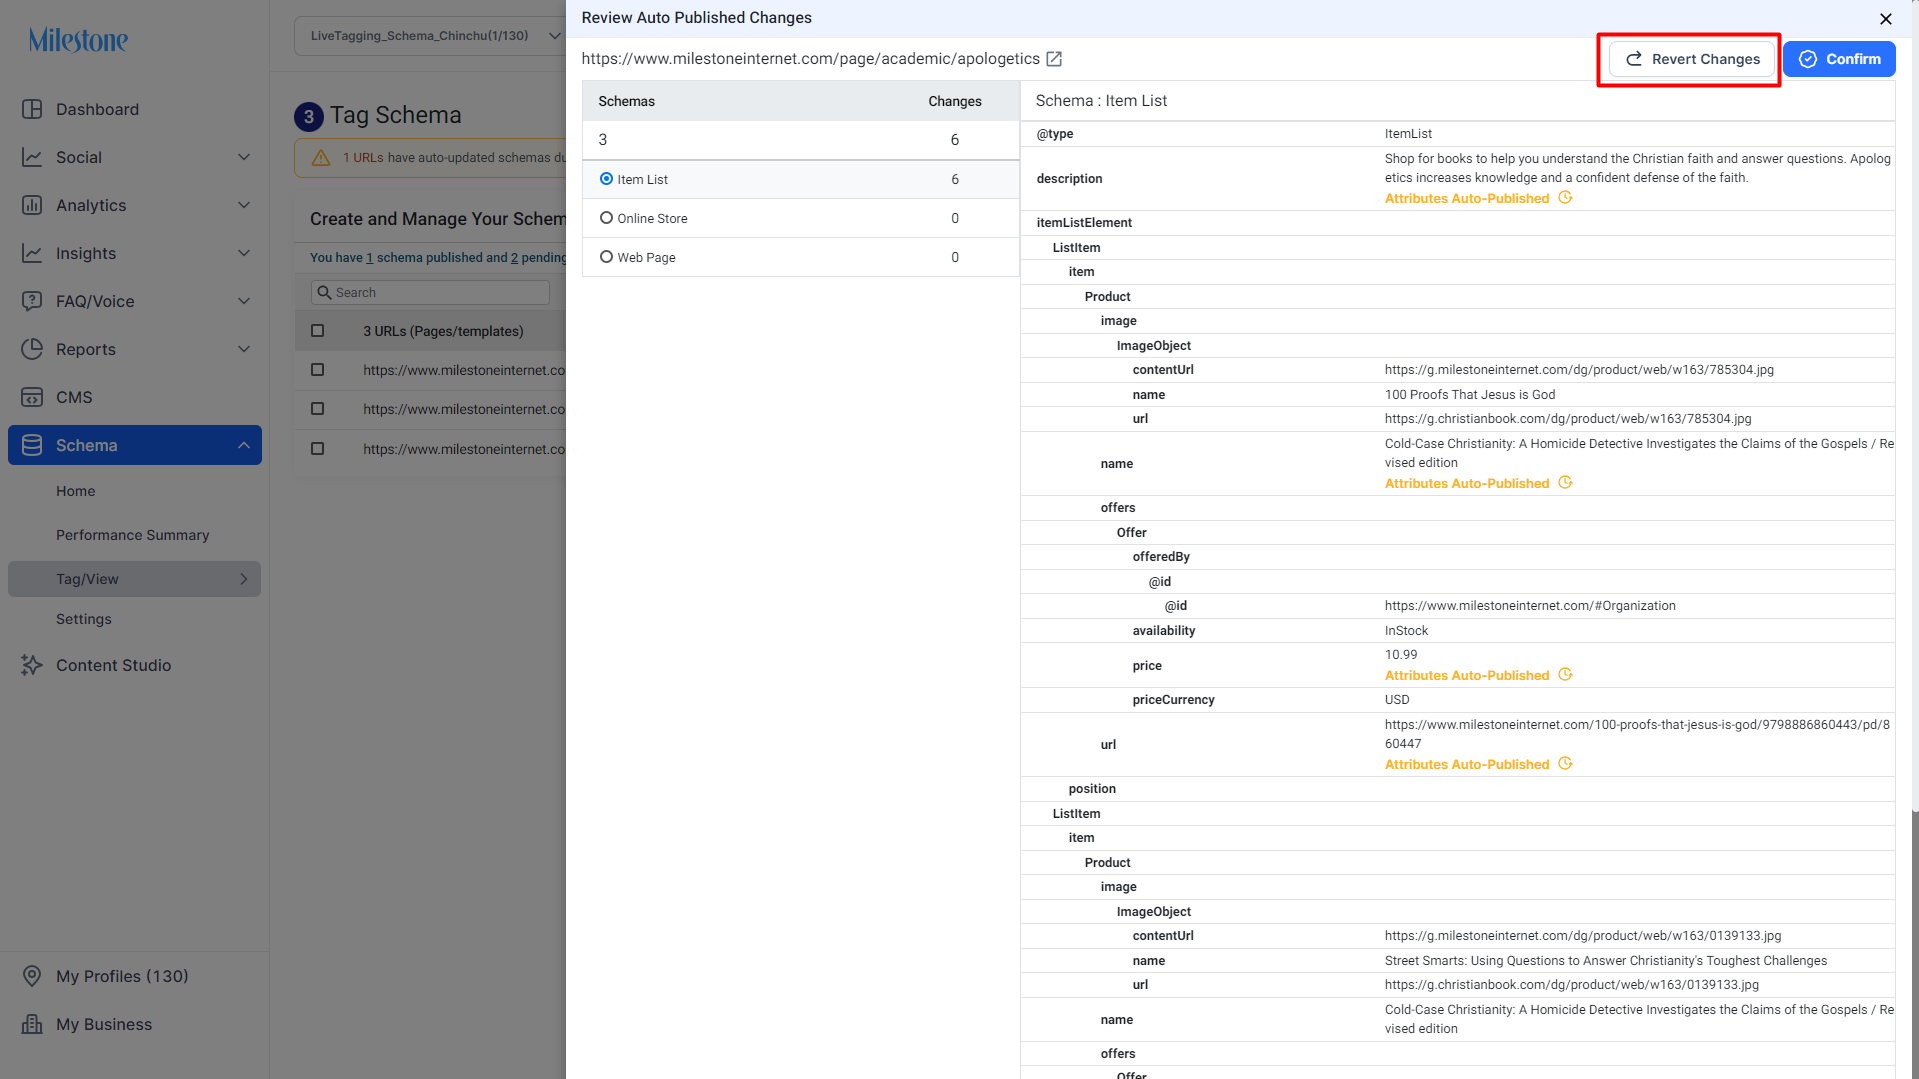Open Performance Summary in Schema menu

(133, 535)
